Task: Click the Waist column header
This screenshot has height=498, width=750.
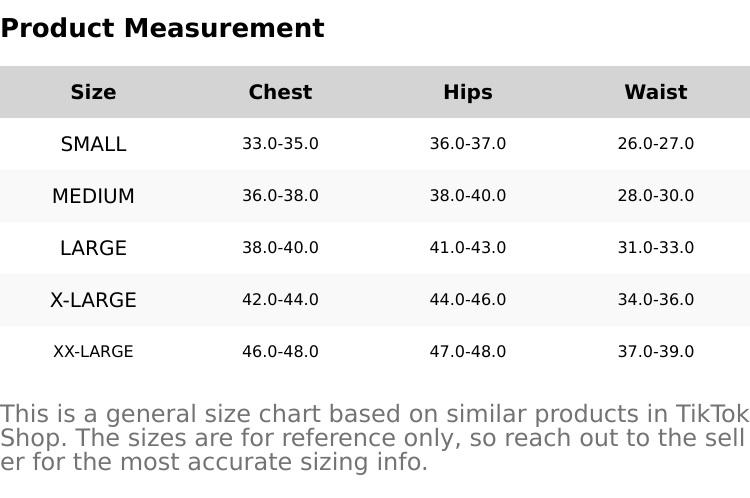Action: click(x=655, y=92)
